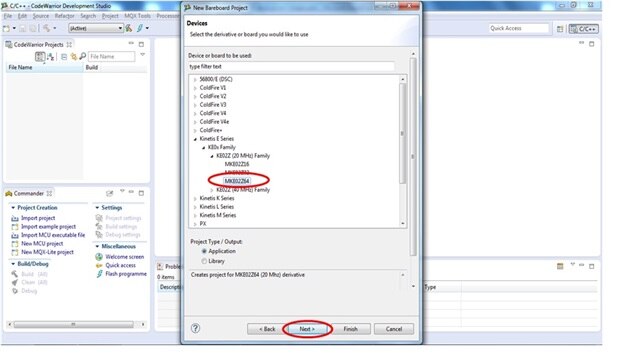Click the build hammer icon beside the Active combo
The width and height of the screenshot is (619, 360).
coord(129,28)
